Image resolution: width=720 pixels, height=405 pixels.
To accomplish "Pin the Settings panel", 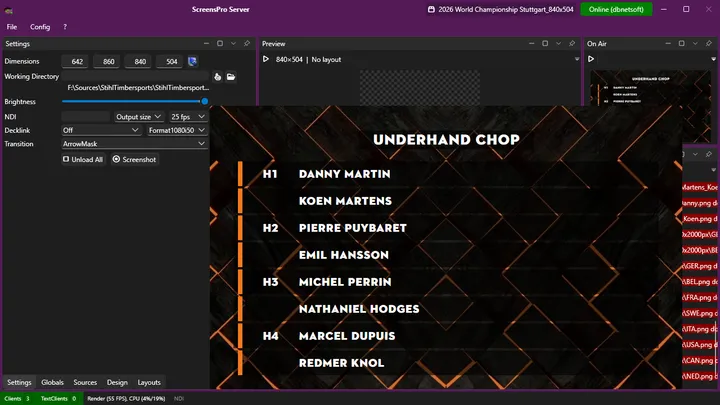I will tap(247, 44).
